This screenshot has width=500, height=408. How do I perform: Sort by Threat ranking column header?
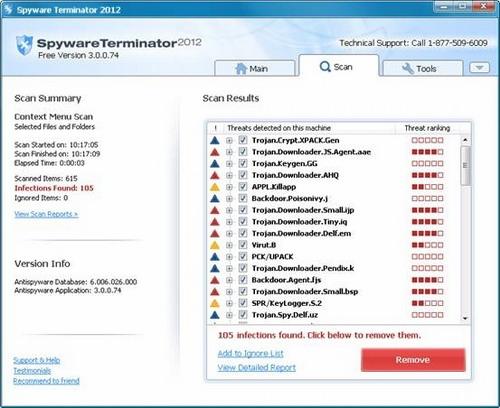(427, 128)
